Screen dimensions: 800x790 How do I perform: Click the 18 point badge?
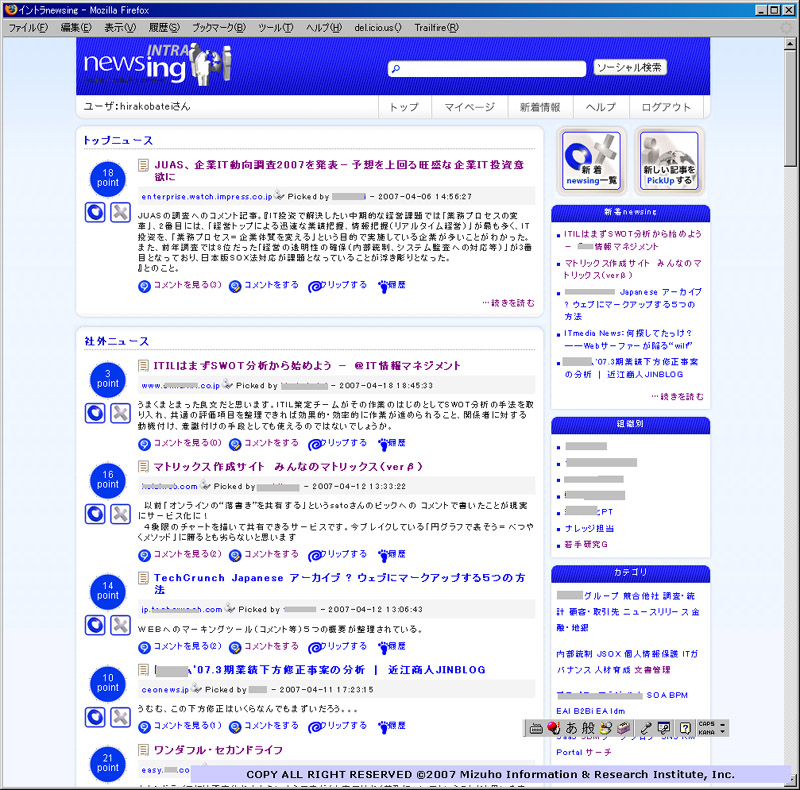108,179
